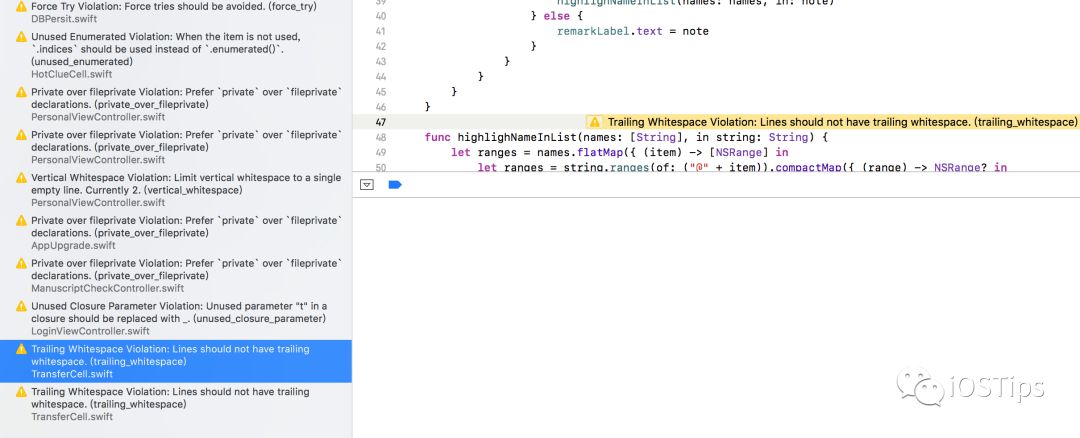Click line number 49 in gutter

380,153
